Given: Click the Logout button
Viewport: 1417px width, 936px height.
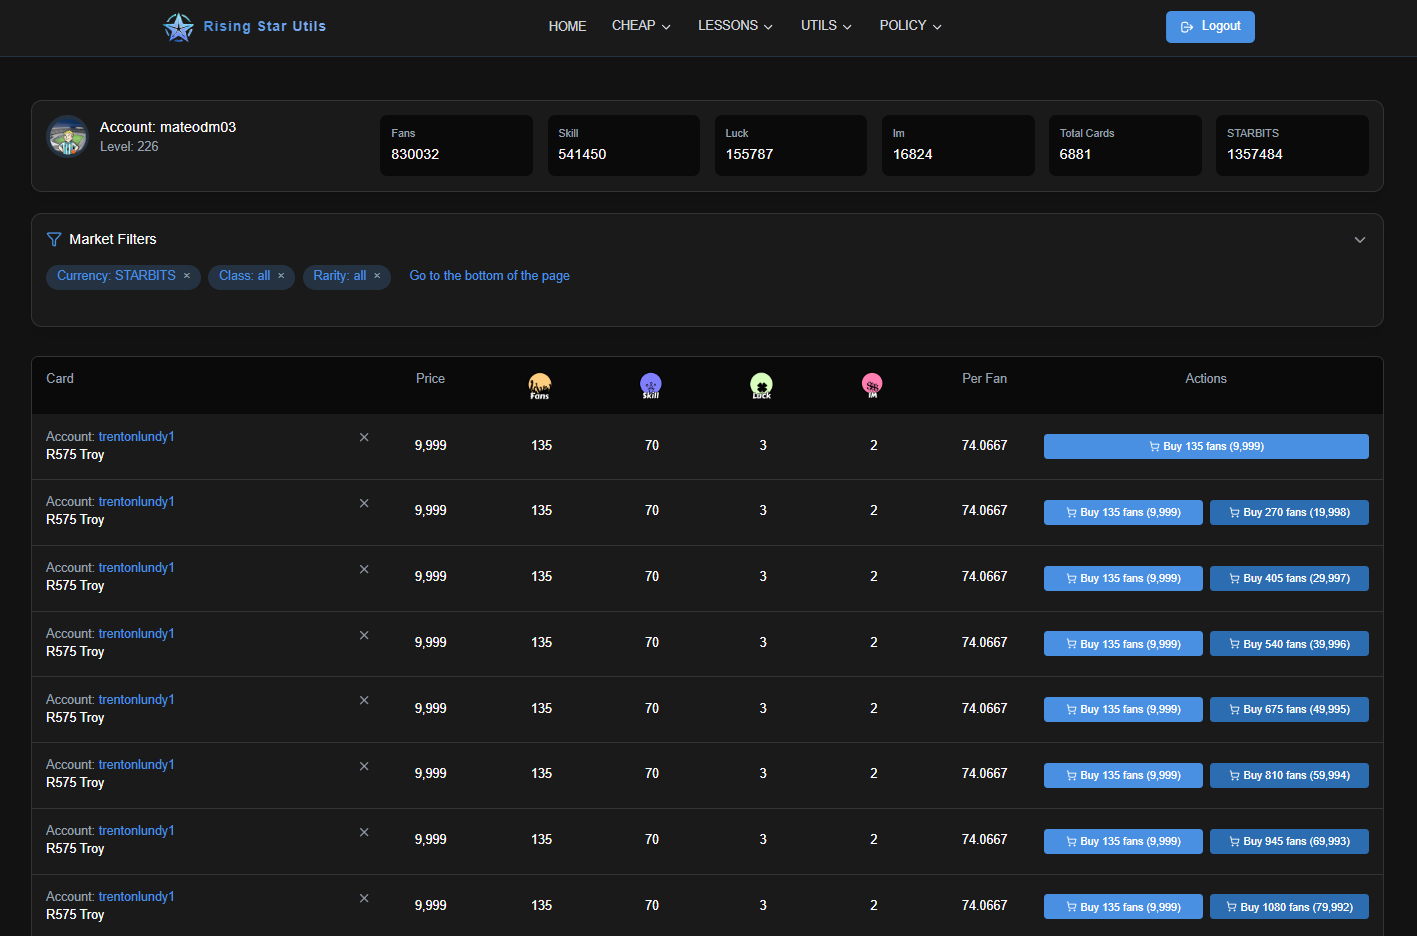Looking at the screenshot, I should coord(1210,27).
